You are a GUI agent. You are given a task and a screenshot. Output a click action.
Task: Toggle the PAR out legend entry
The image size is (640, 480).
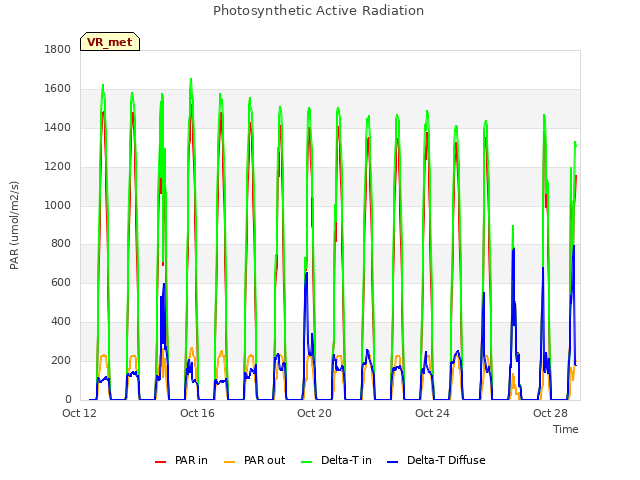coord(255,460)
